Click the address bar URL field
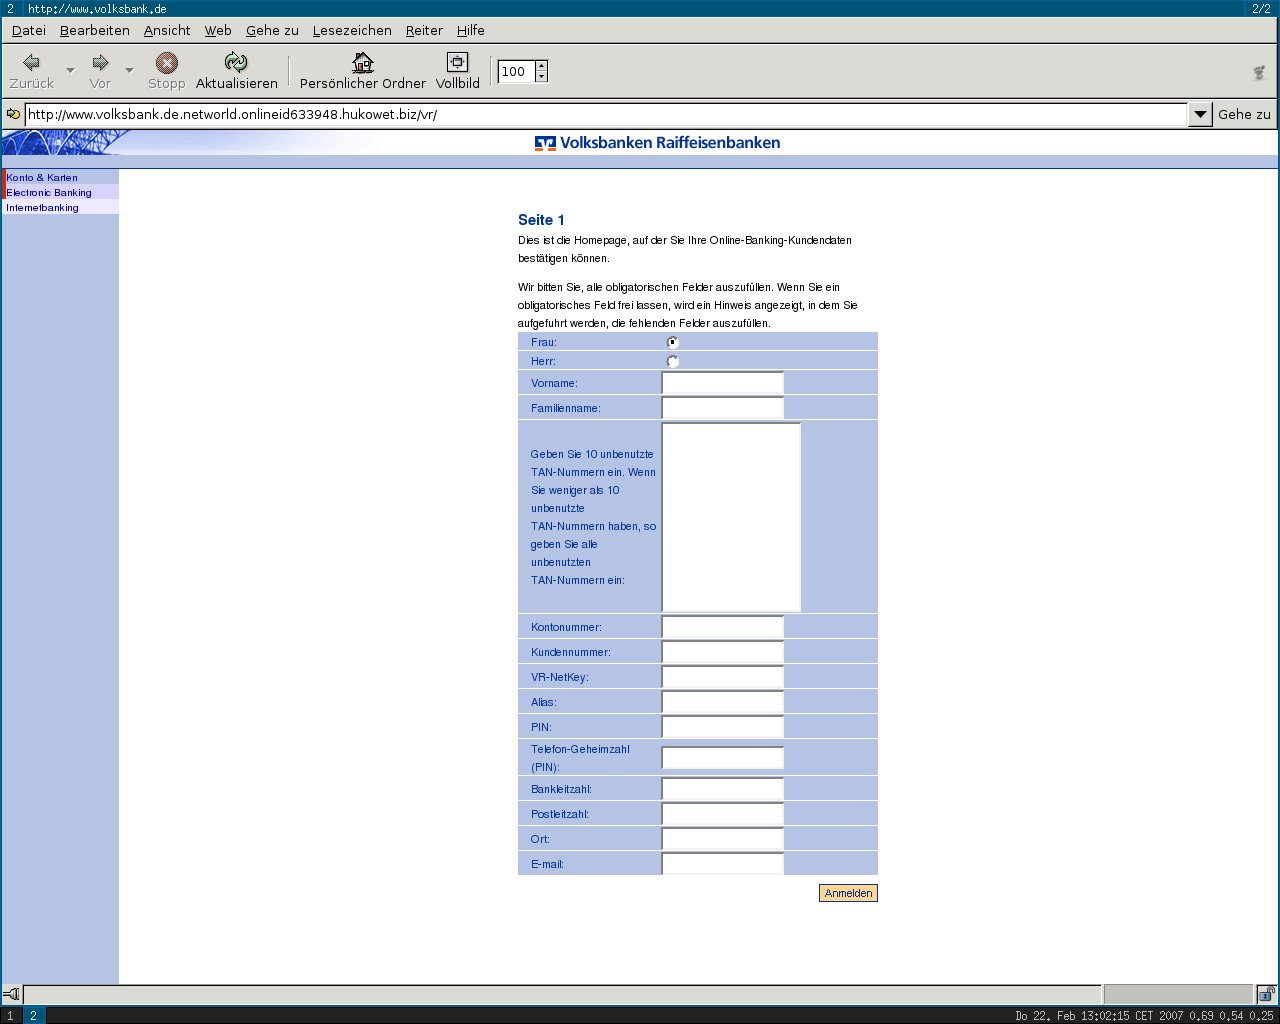 click(606, 114)
